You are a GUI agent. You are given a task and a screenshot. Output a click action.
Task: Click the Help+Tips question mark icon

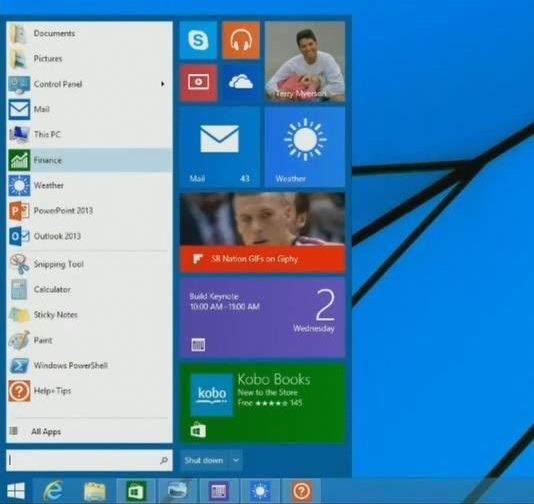19,391
